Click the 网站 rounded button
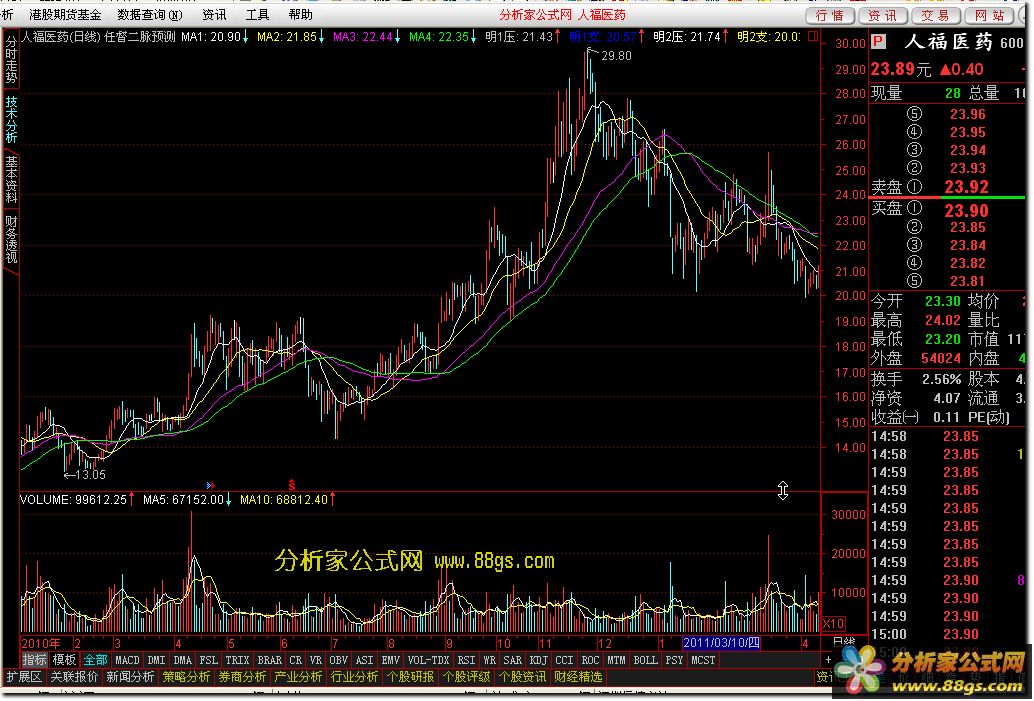The image size is (1034, 701). click(989, 15)
